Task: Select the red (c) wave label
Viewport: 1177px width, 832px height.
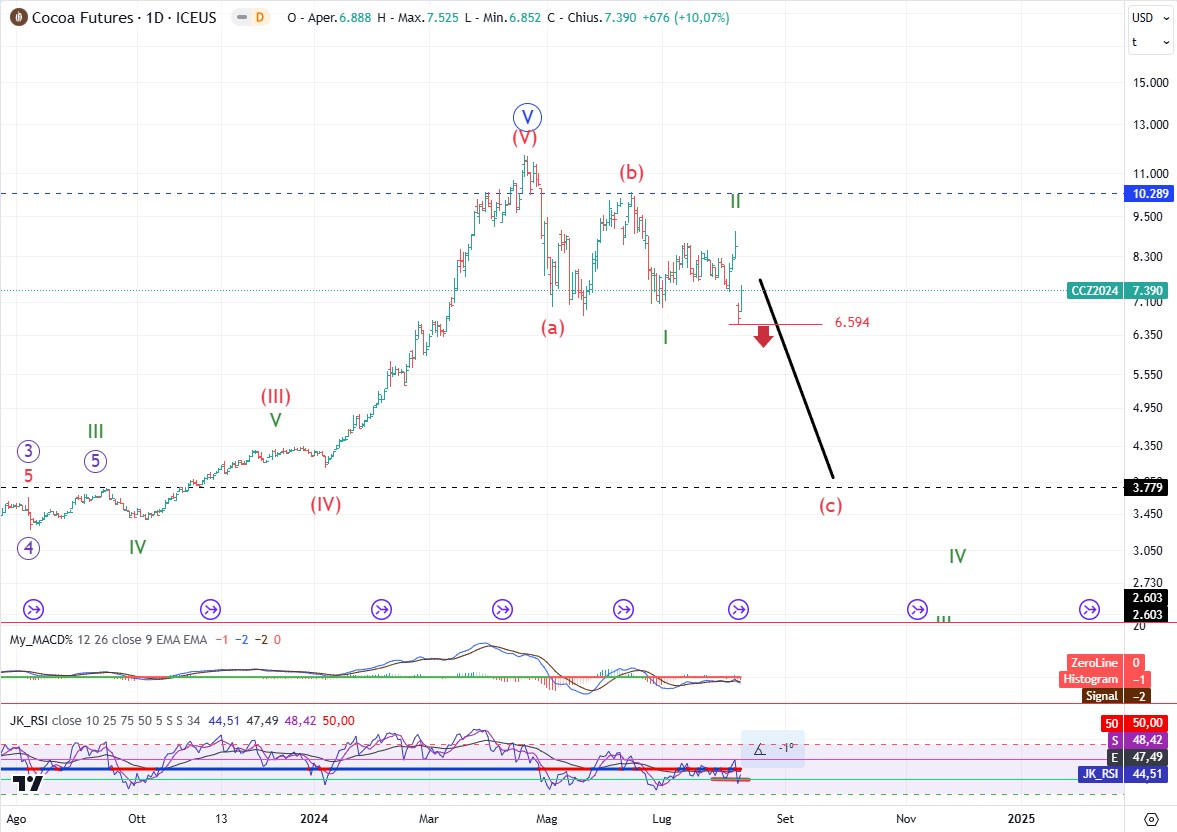Action: 830,505
